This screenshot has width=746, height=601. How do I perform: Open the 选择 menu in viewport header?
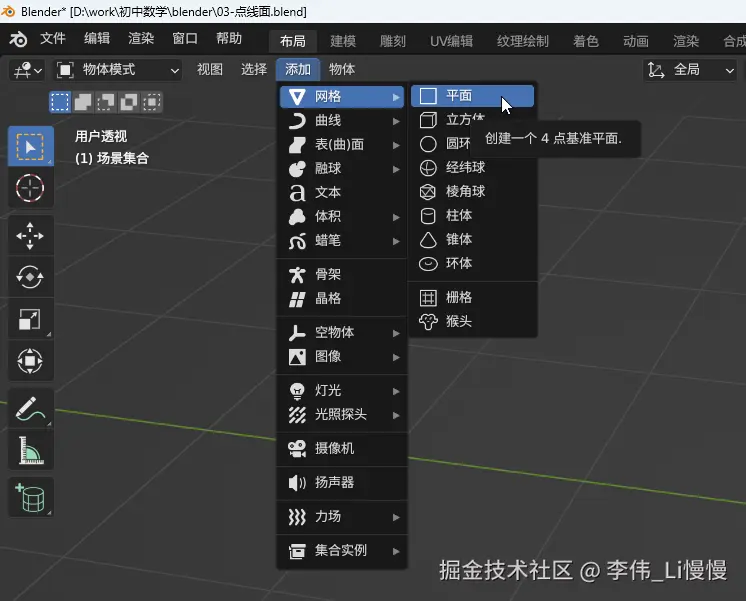pyautogui.click(x=254, y=69)
